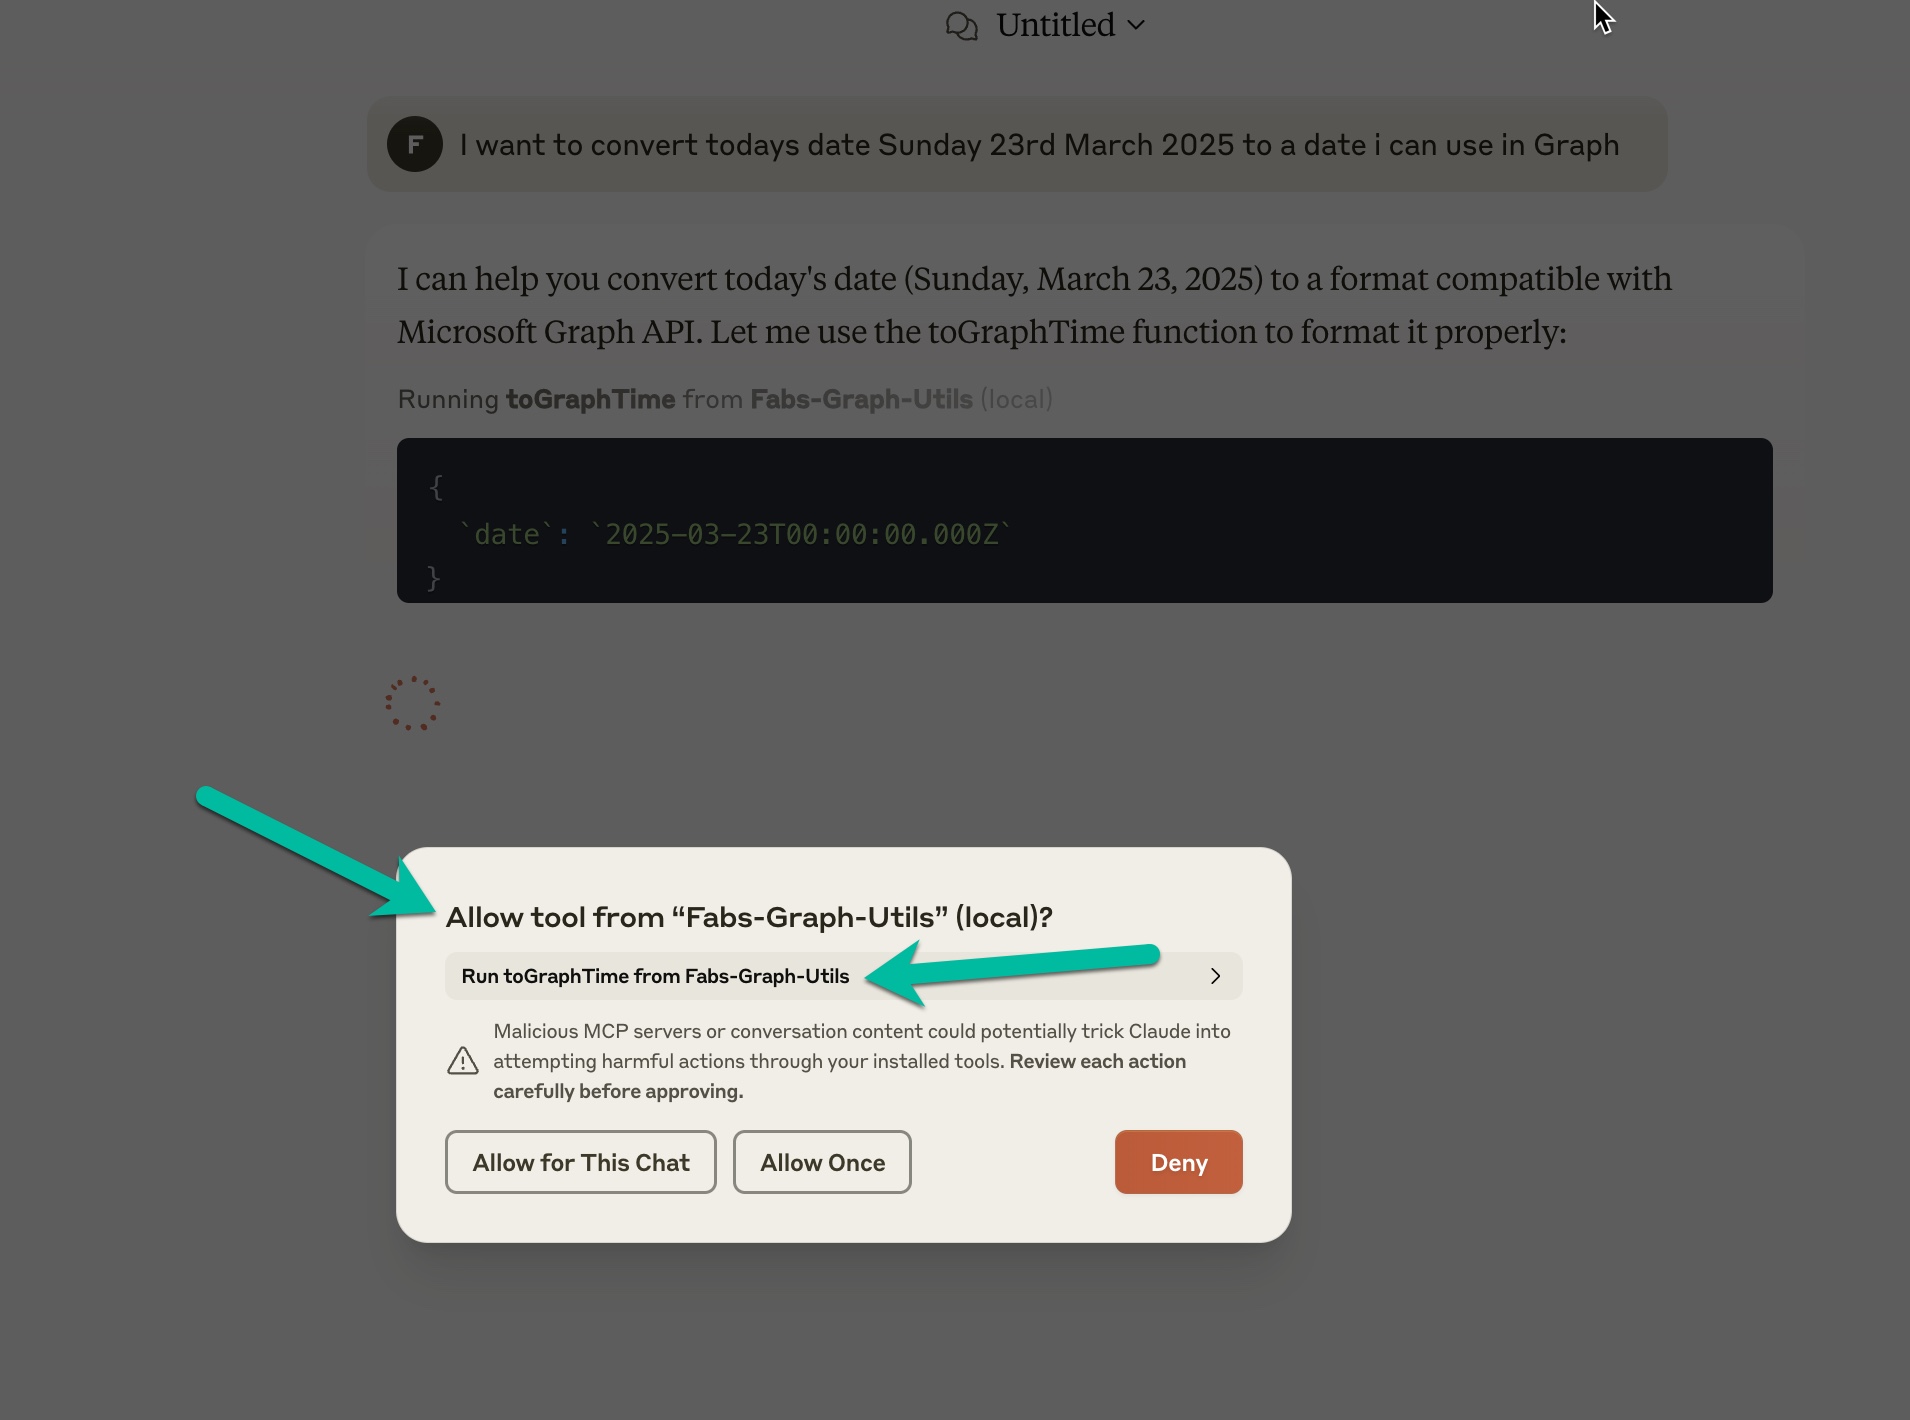Click the orange loading spinner

tap(413, 703)
